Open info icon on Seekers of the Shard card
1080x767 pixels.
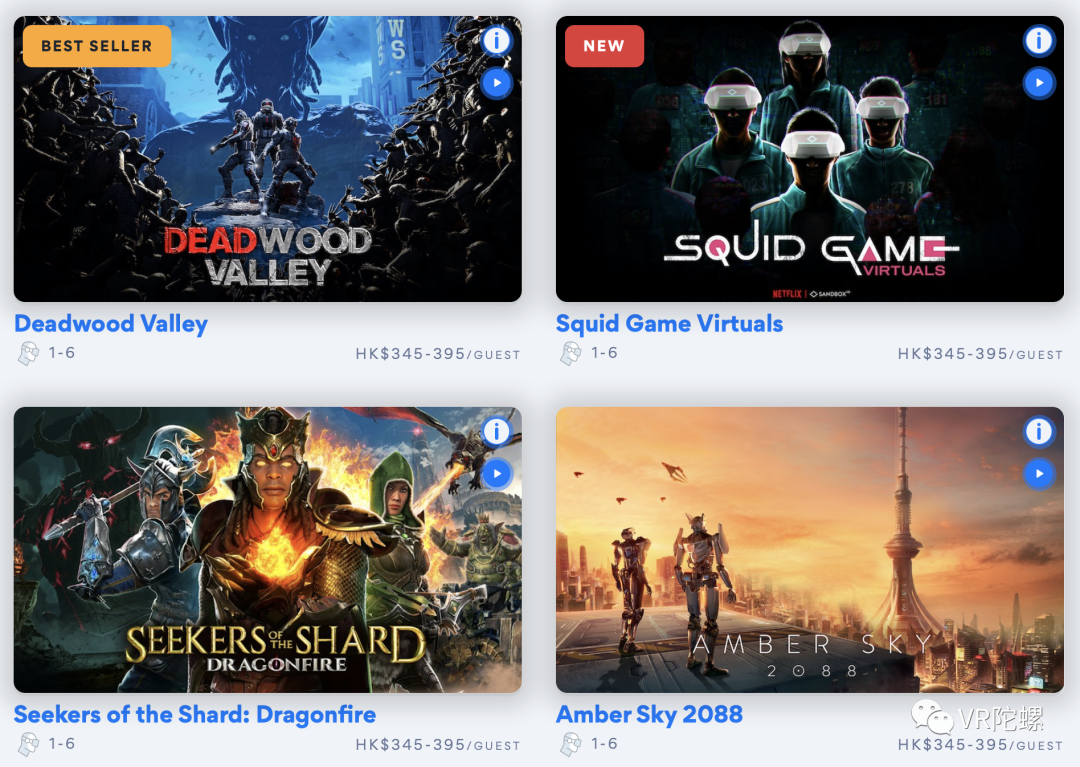[496, 432]
